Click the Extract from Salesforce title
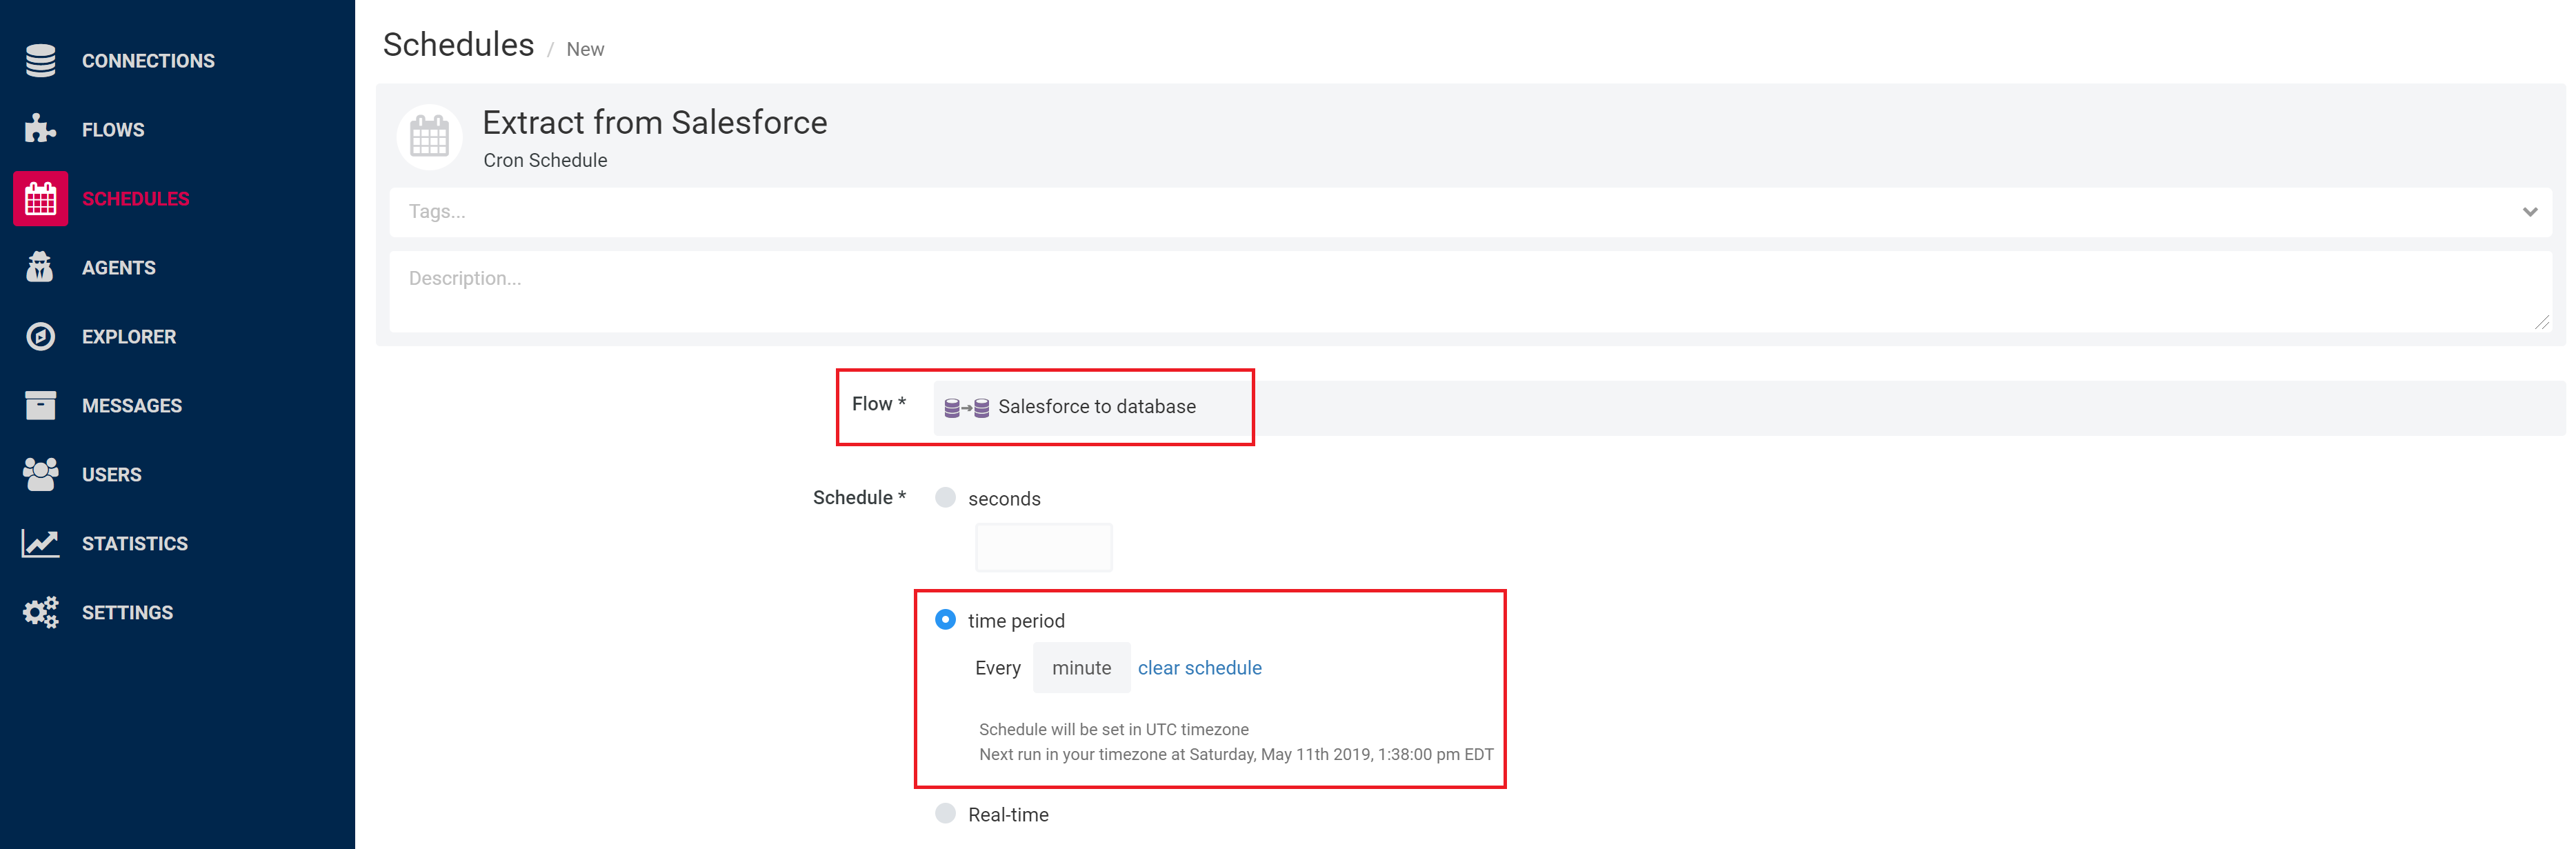Viewport: 2576px width, 849px height. (x=655, y=122)
